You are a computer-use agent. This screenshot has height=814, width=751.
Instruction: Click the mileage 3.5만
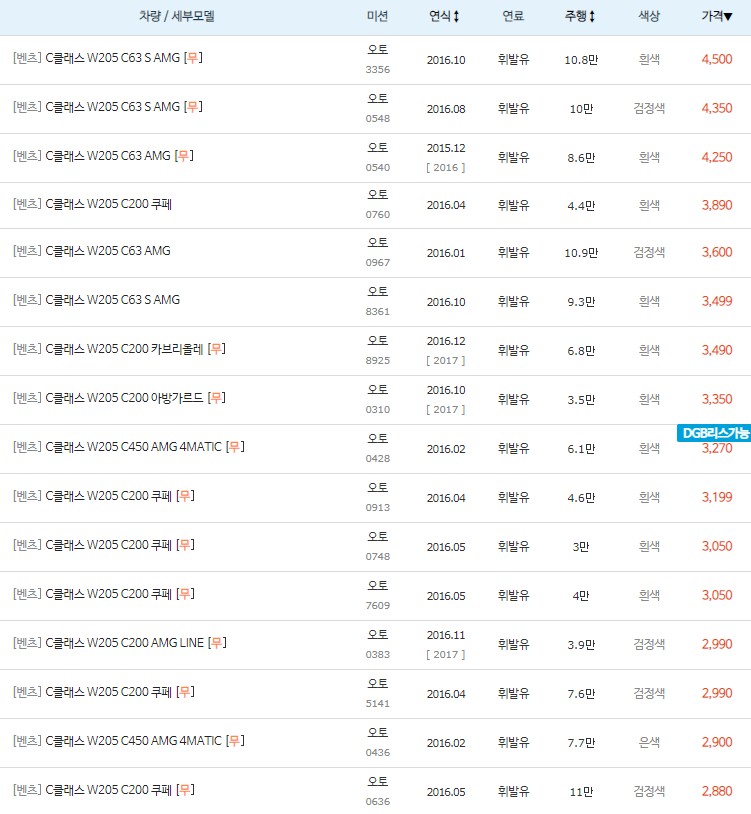(x=581, y=400)
